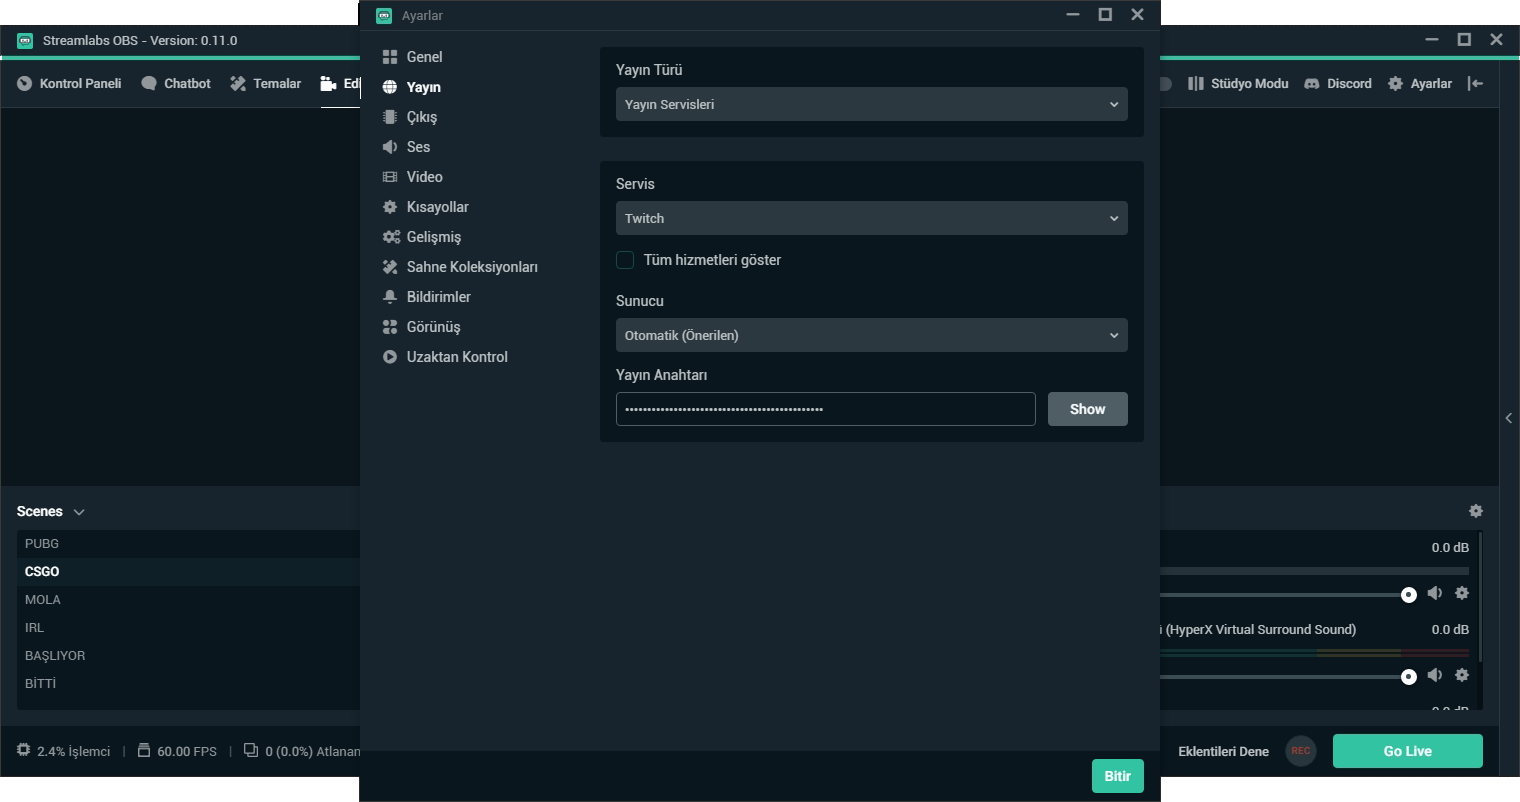The width and height of the screenshot is (1520, 802).
Task: Click the Uzaktan Kontrol play icon
Action: pos(390,357)
